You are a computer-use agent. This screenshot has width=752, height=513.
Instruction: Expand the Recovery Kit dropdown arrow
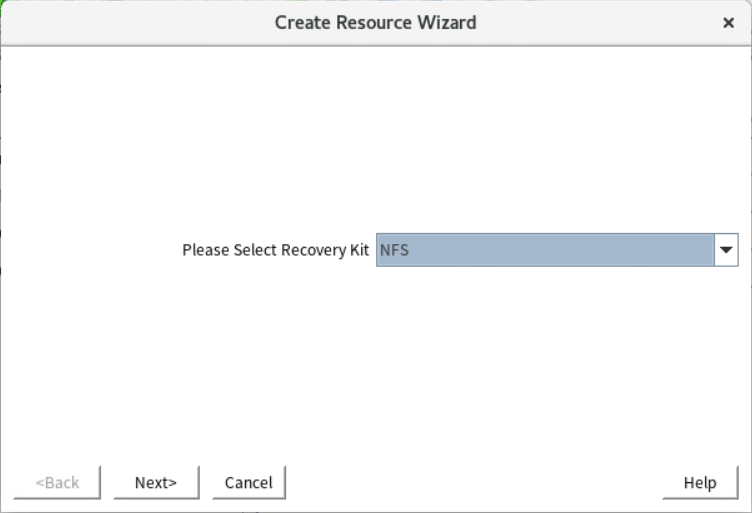tap(726, 250)
